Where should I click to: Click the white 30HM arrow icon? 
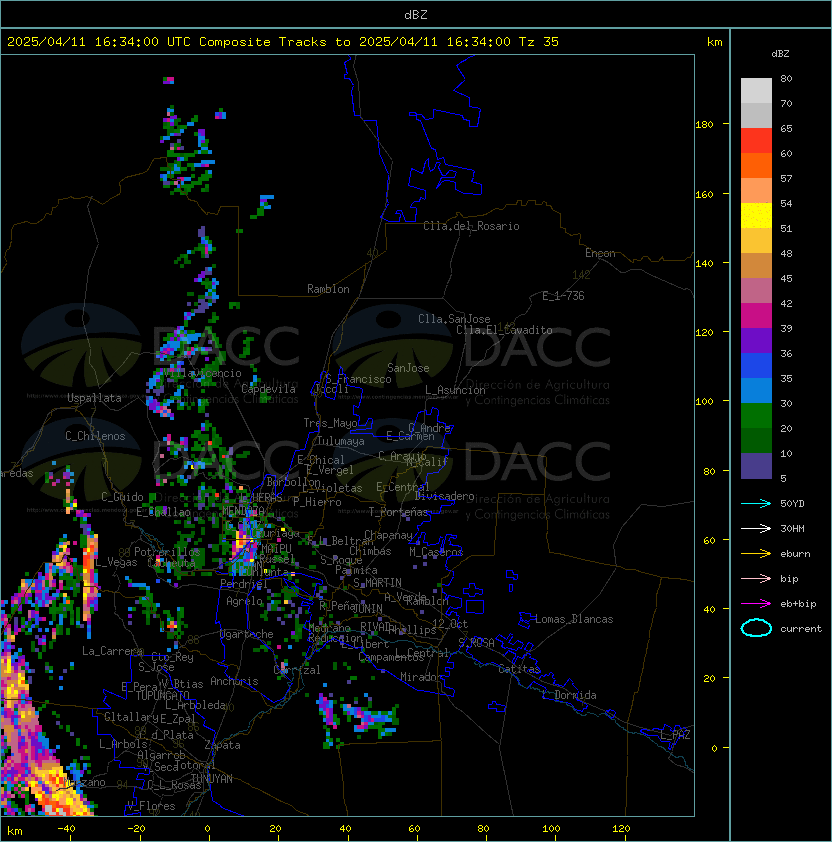pyautogui.click(x=756, y=528)
